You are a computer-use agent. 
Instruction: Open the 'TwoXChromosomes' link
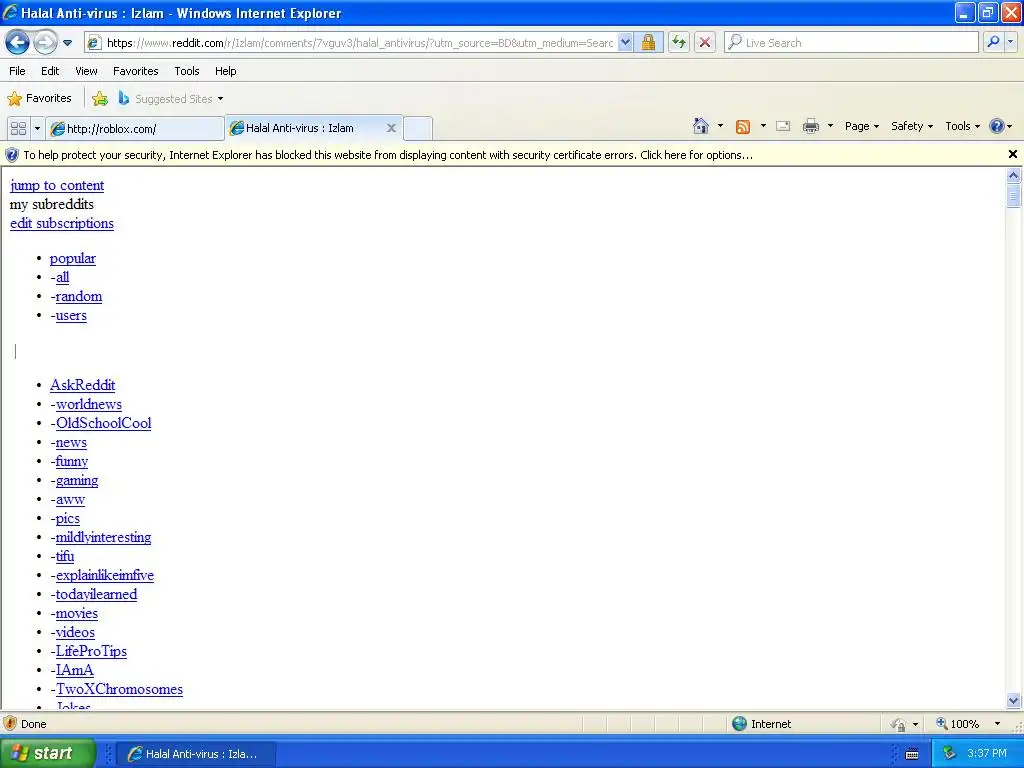pyautogui.click(x=120, y=690)
